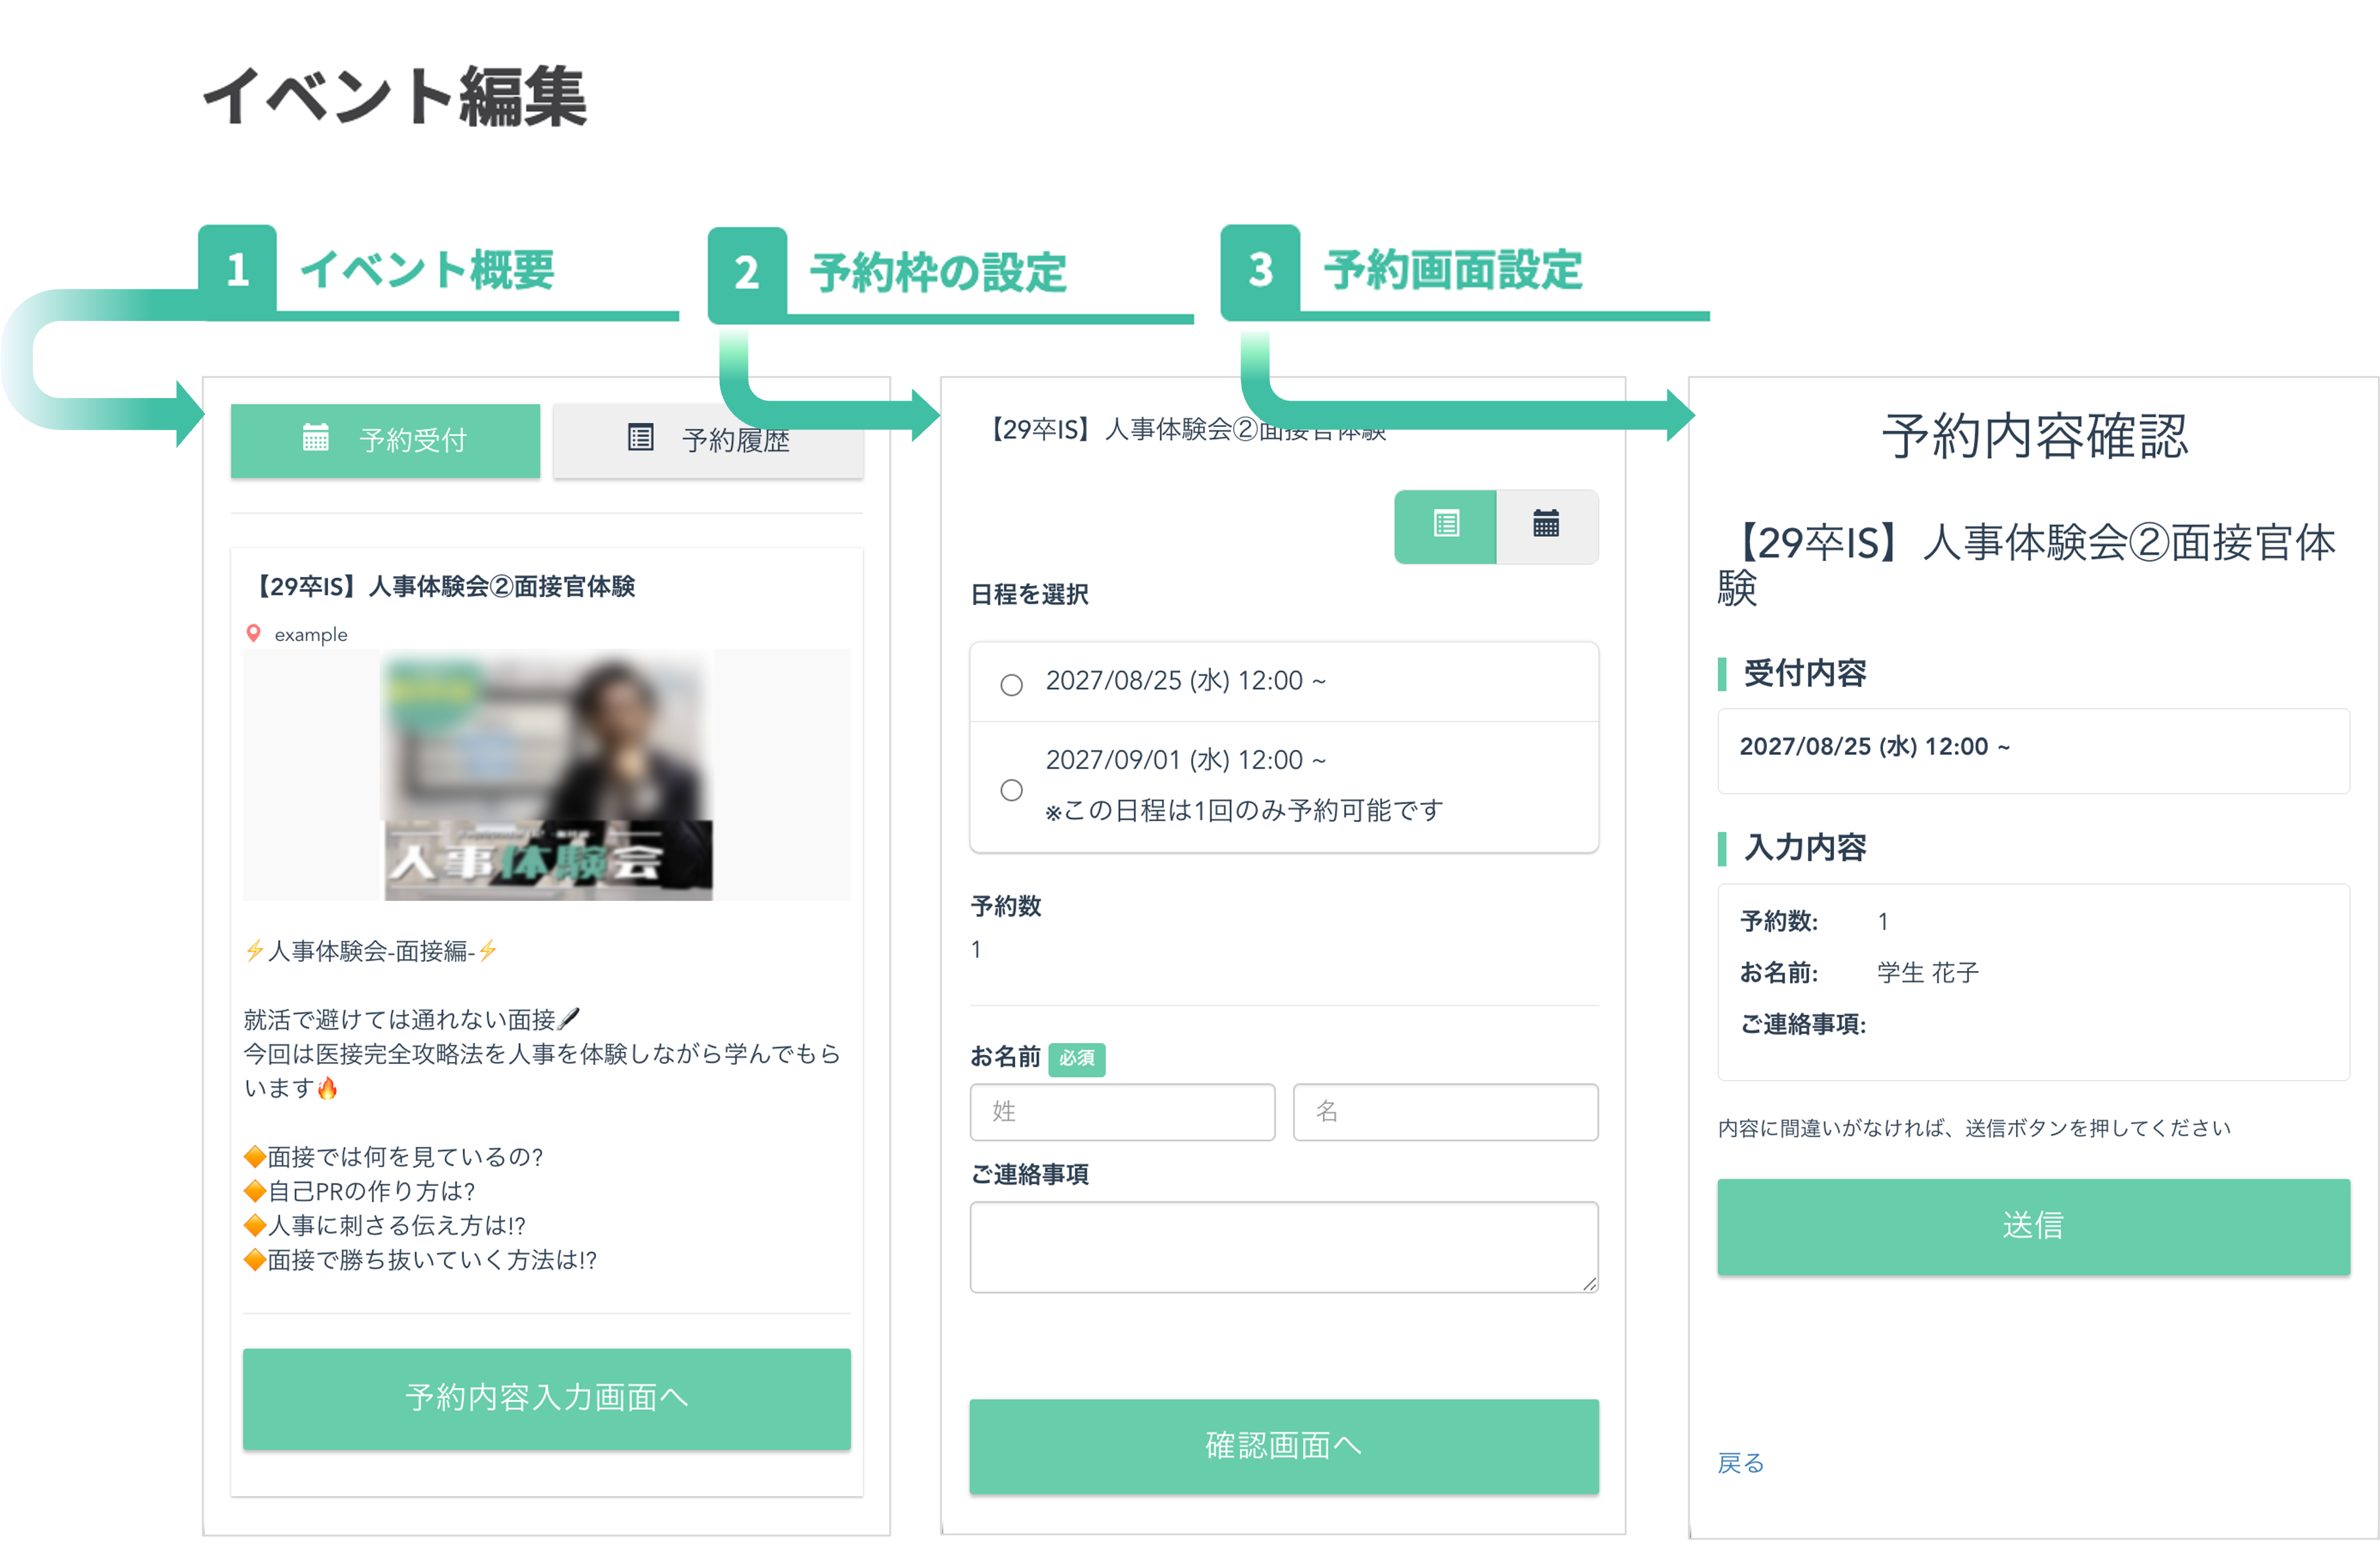
Task: Click the 姓 last name field
Action: 1122,1112
